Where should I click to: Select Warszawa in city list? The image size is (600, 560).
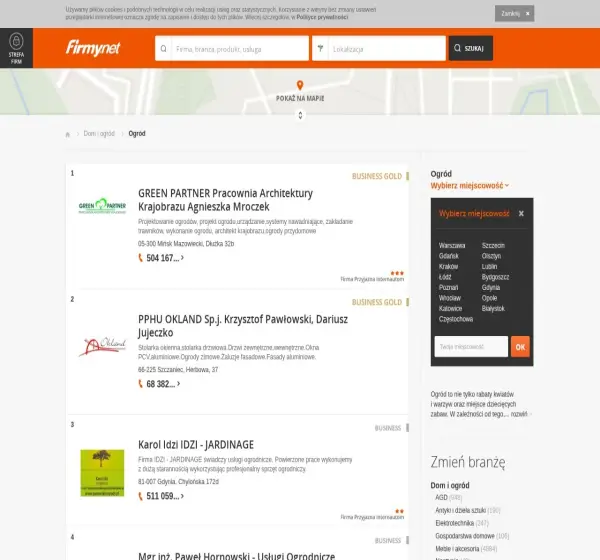pos(452,246)
